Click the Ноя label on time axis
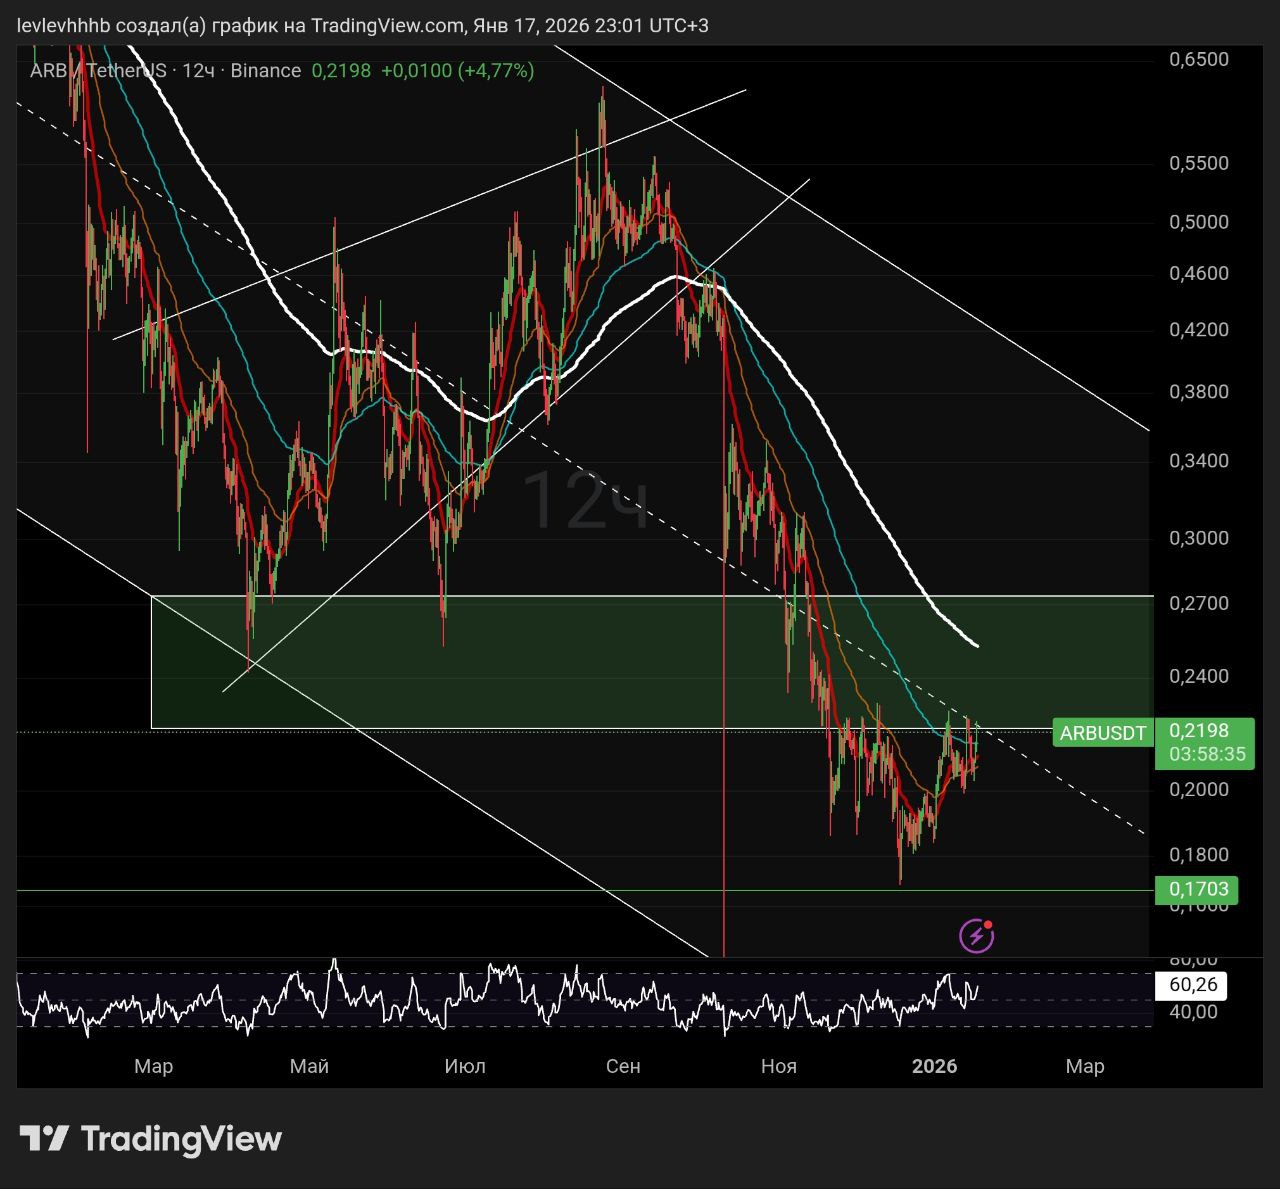 pyautogui.click(x=778, y=1066)
